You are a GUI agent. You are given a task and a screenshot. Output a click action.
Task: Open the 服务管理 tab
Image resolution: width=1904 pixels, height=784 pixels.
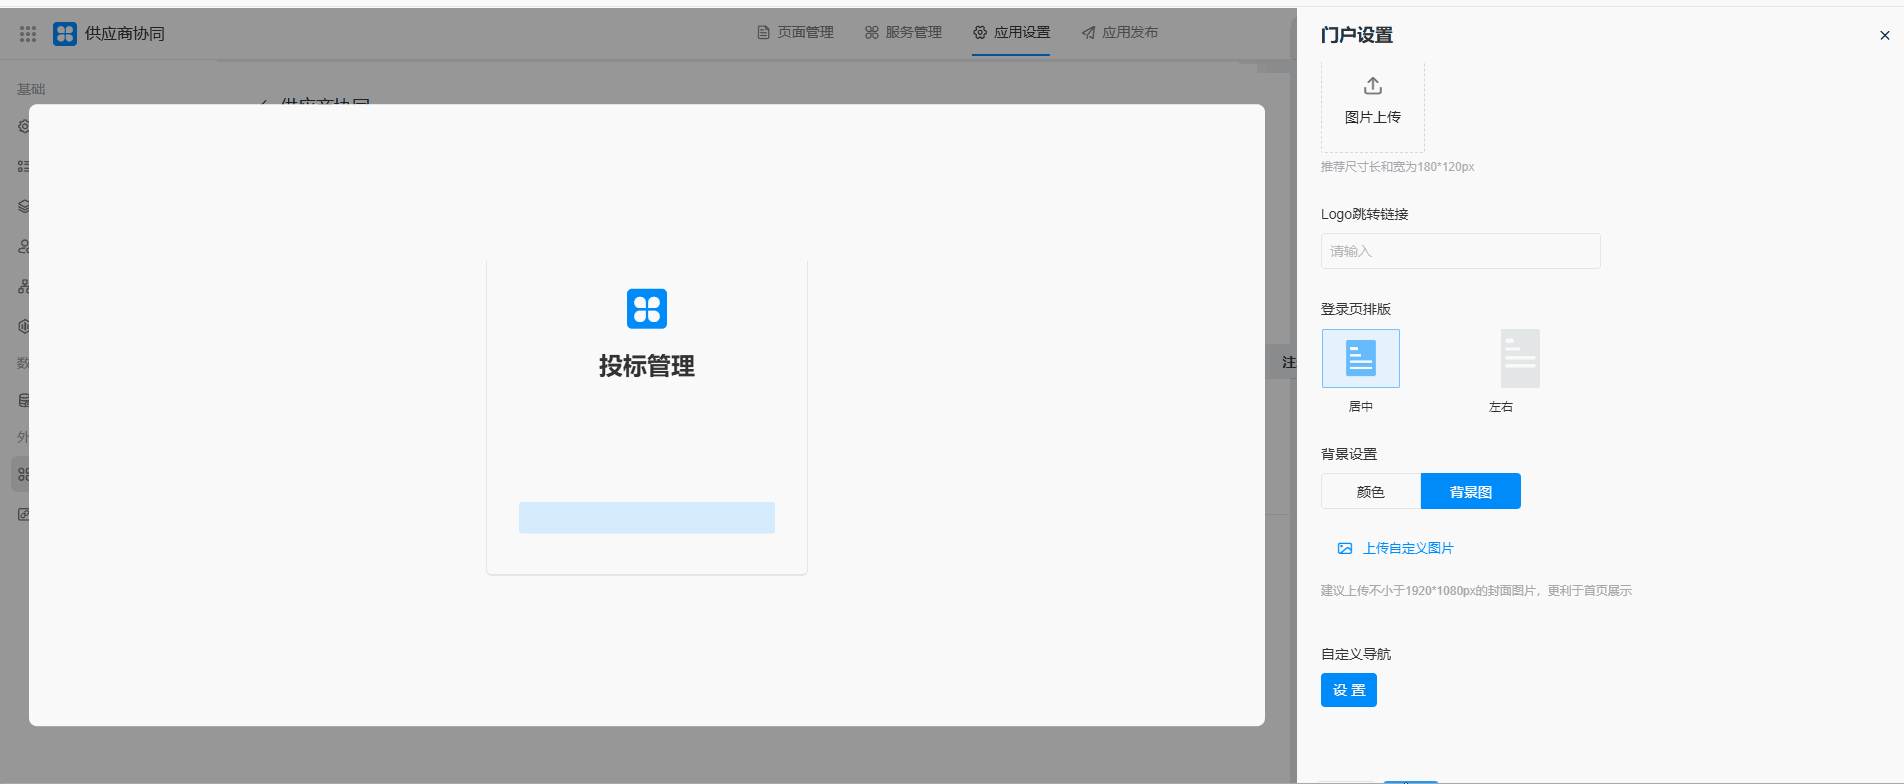903,32
